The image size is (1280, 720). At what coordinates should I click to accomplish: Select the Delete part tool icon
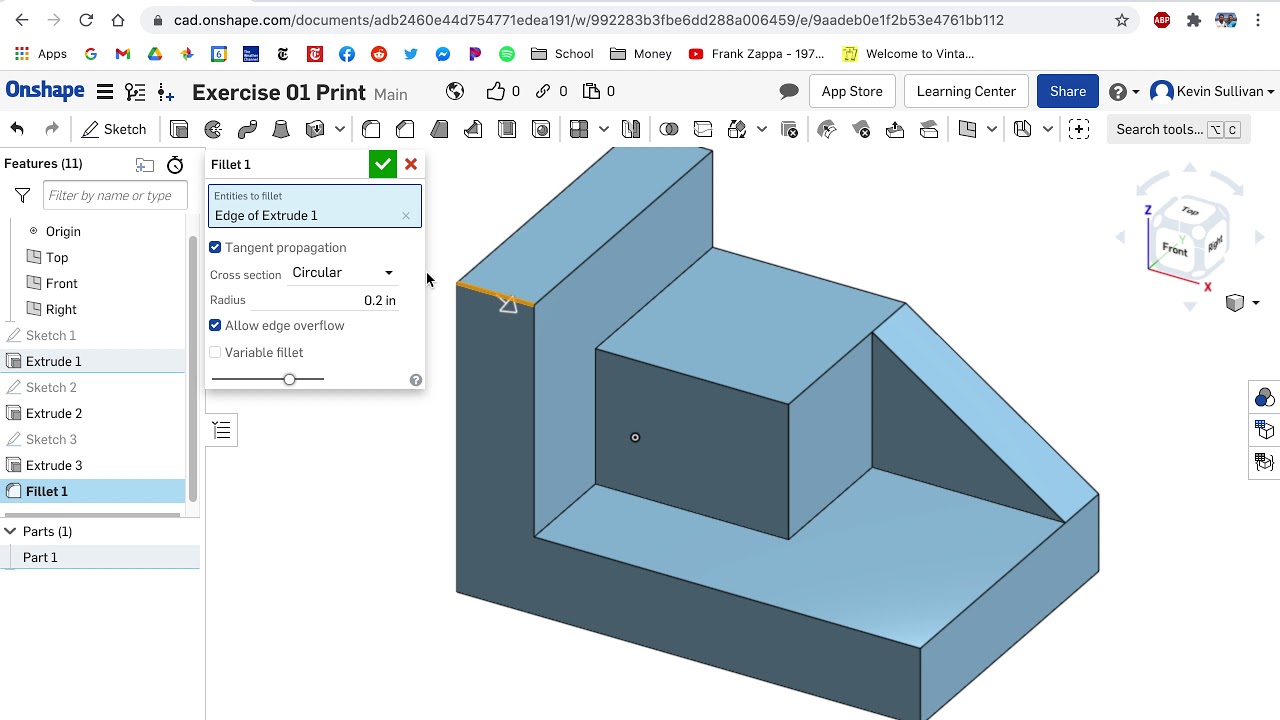pyautogui.click(x=789, y=129)
